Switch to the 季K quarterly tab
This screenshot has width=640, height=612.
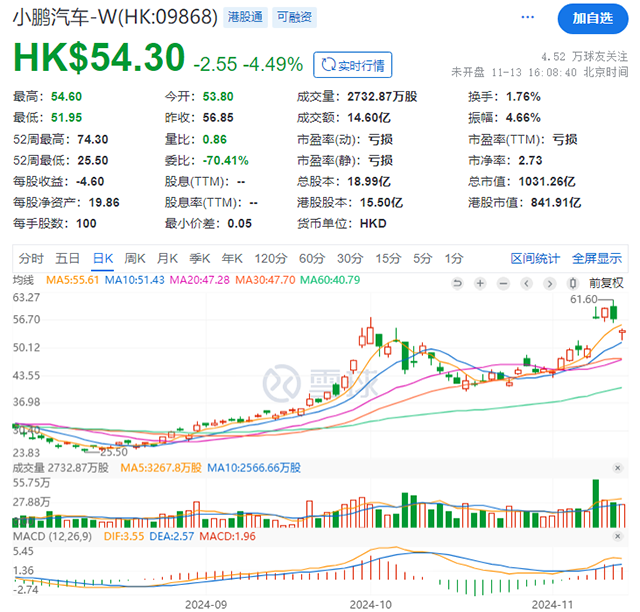tap(200, 258)
